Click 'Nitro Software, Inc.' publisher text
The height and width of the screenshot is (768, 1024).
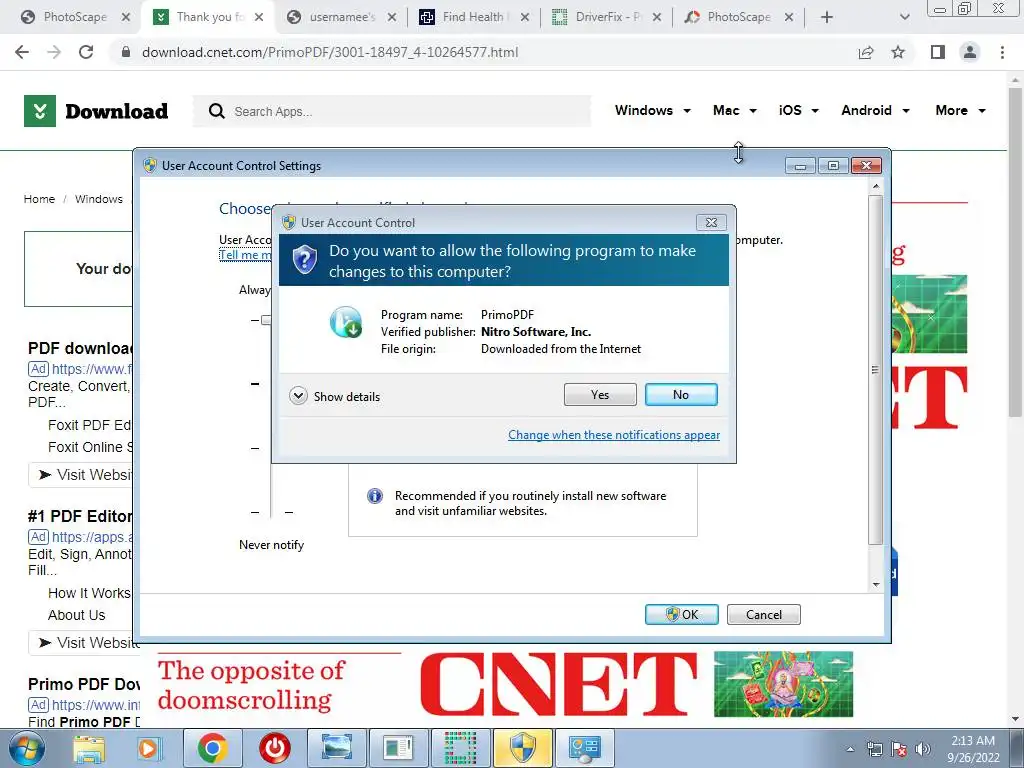(x=536, y=332)
